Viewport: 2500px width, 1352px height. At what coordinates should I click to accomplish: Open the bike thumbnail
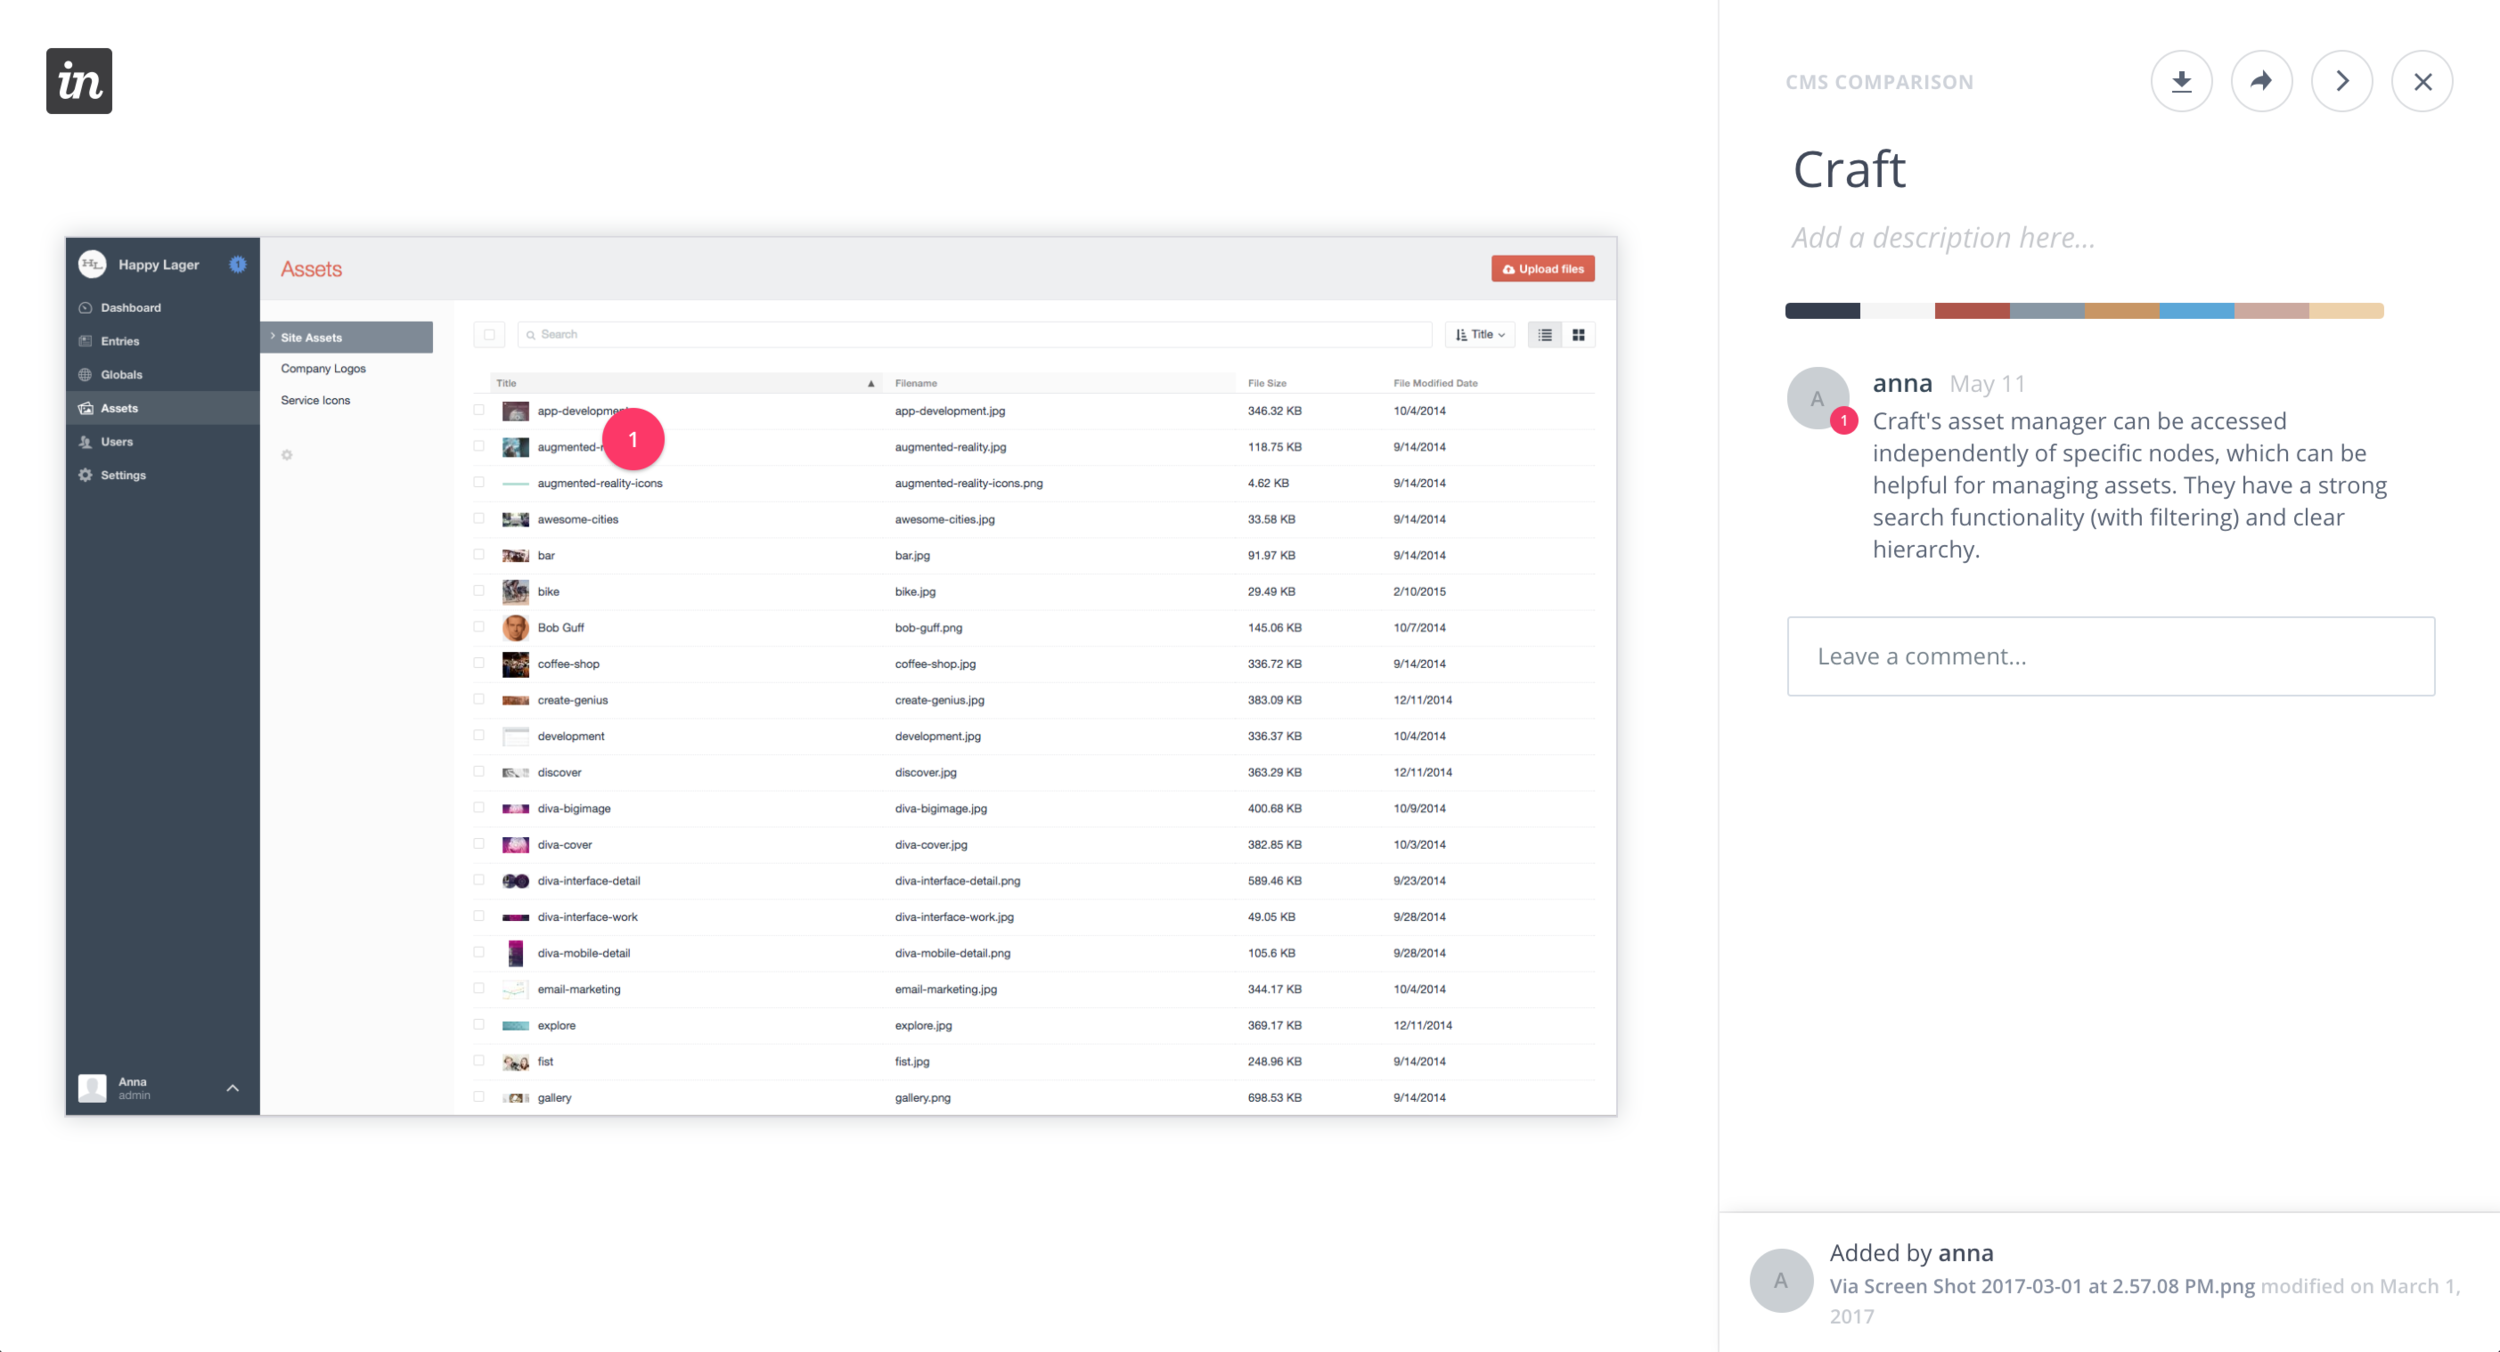515,592
